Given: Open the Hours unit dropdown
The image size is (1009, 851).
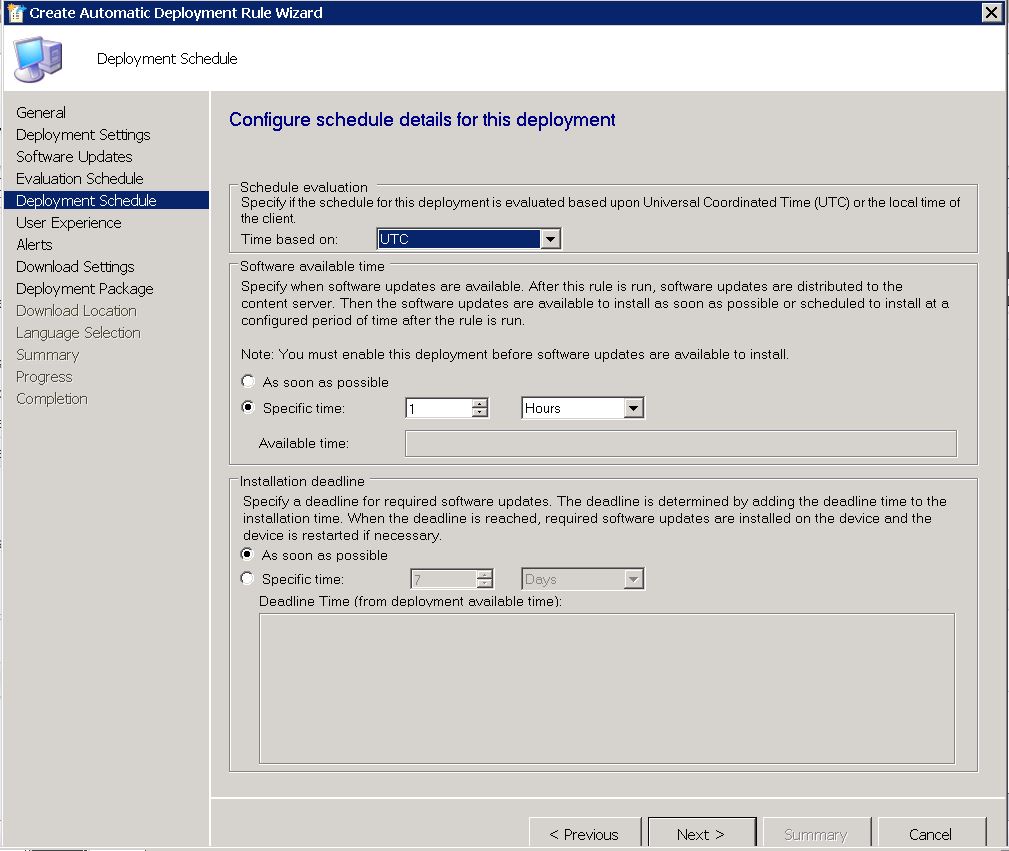Looking at the screenshot, I should [633, 408].
